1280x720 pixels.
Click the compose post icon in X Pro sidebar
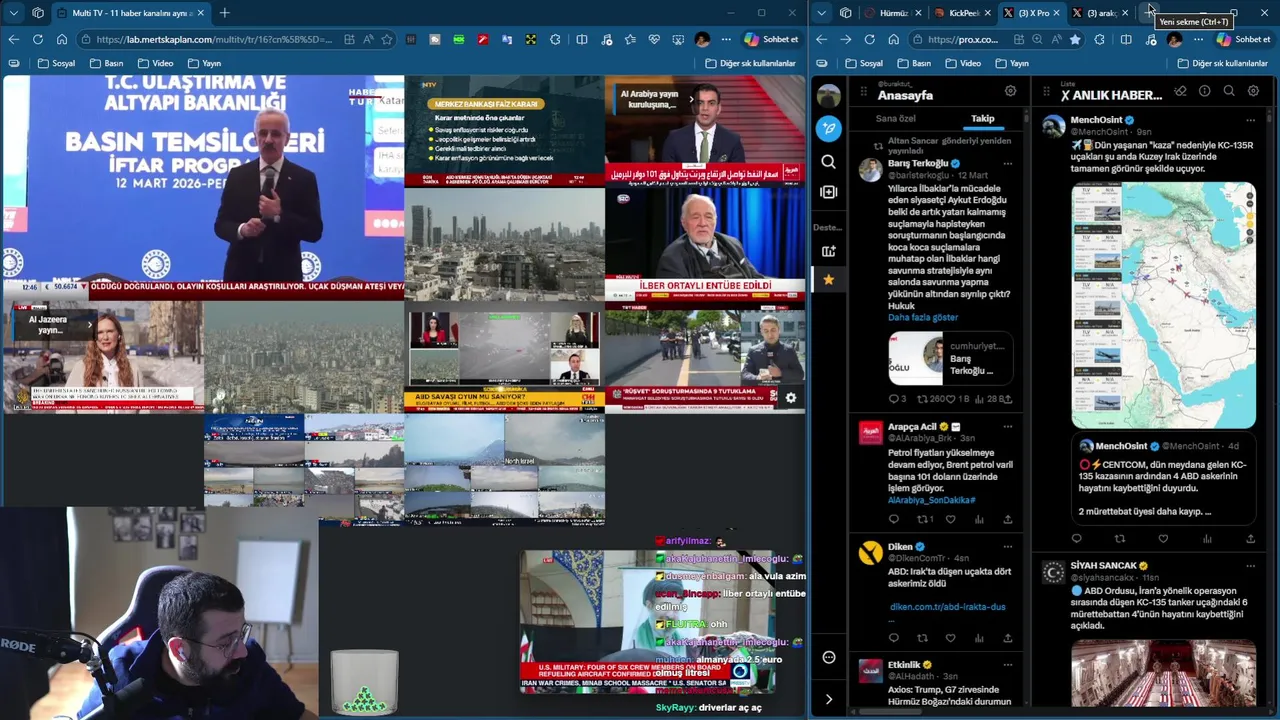828,128
